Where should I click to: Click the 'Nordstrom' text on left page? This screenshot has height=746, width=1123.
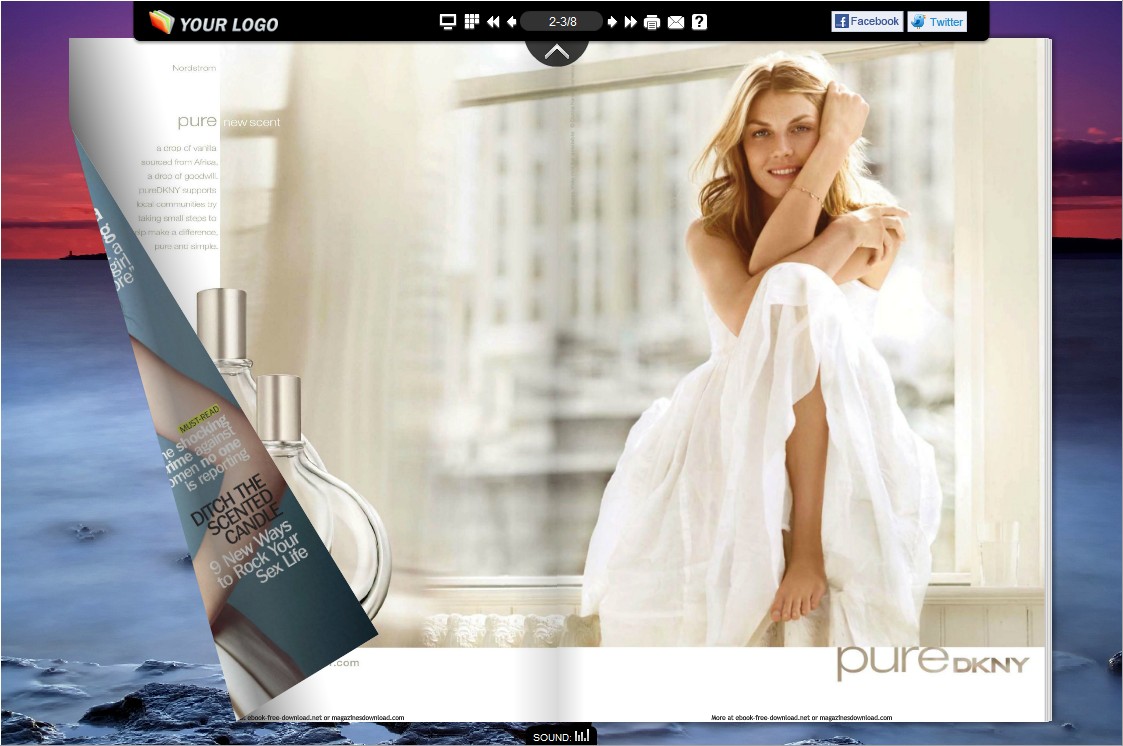point(194,68)
